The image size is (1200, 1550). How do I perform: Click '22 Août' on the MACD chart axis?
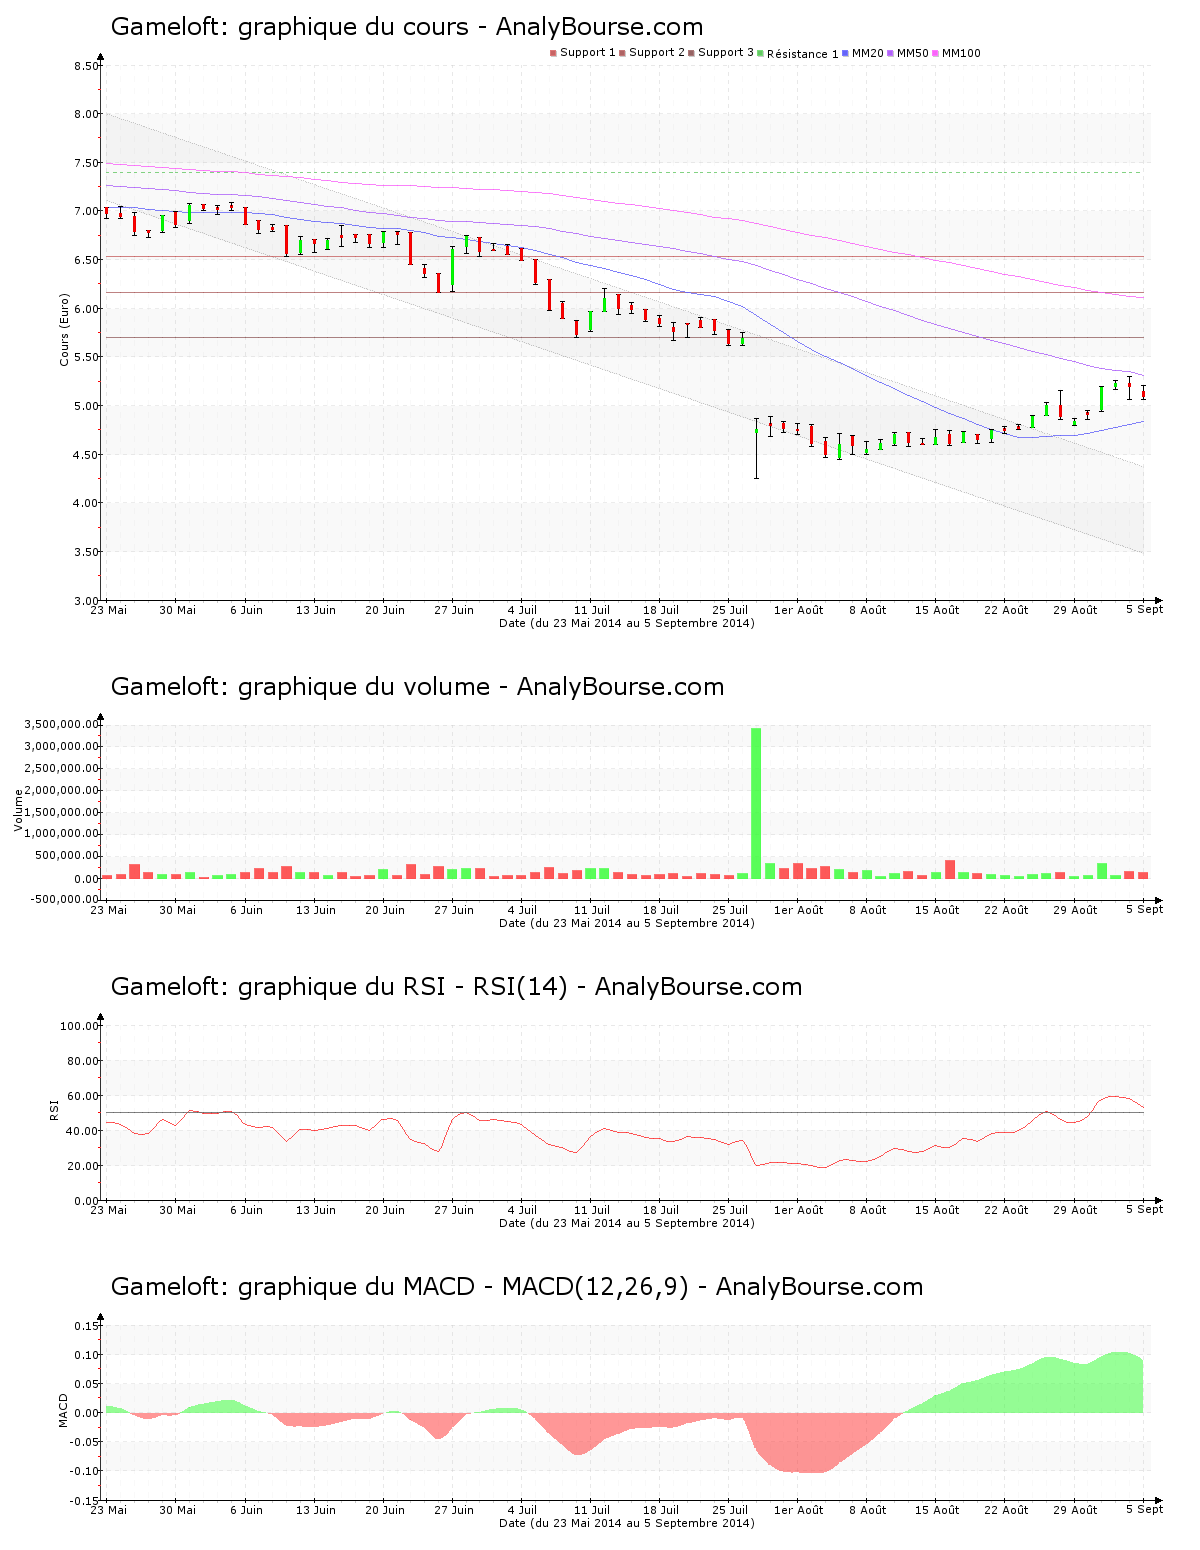tap(1006, 1510)
